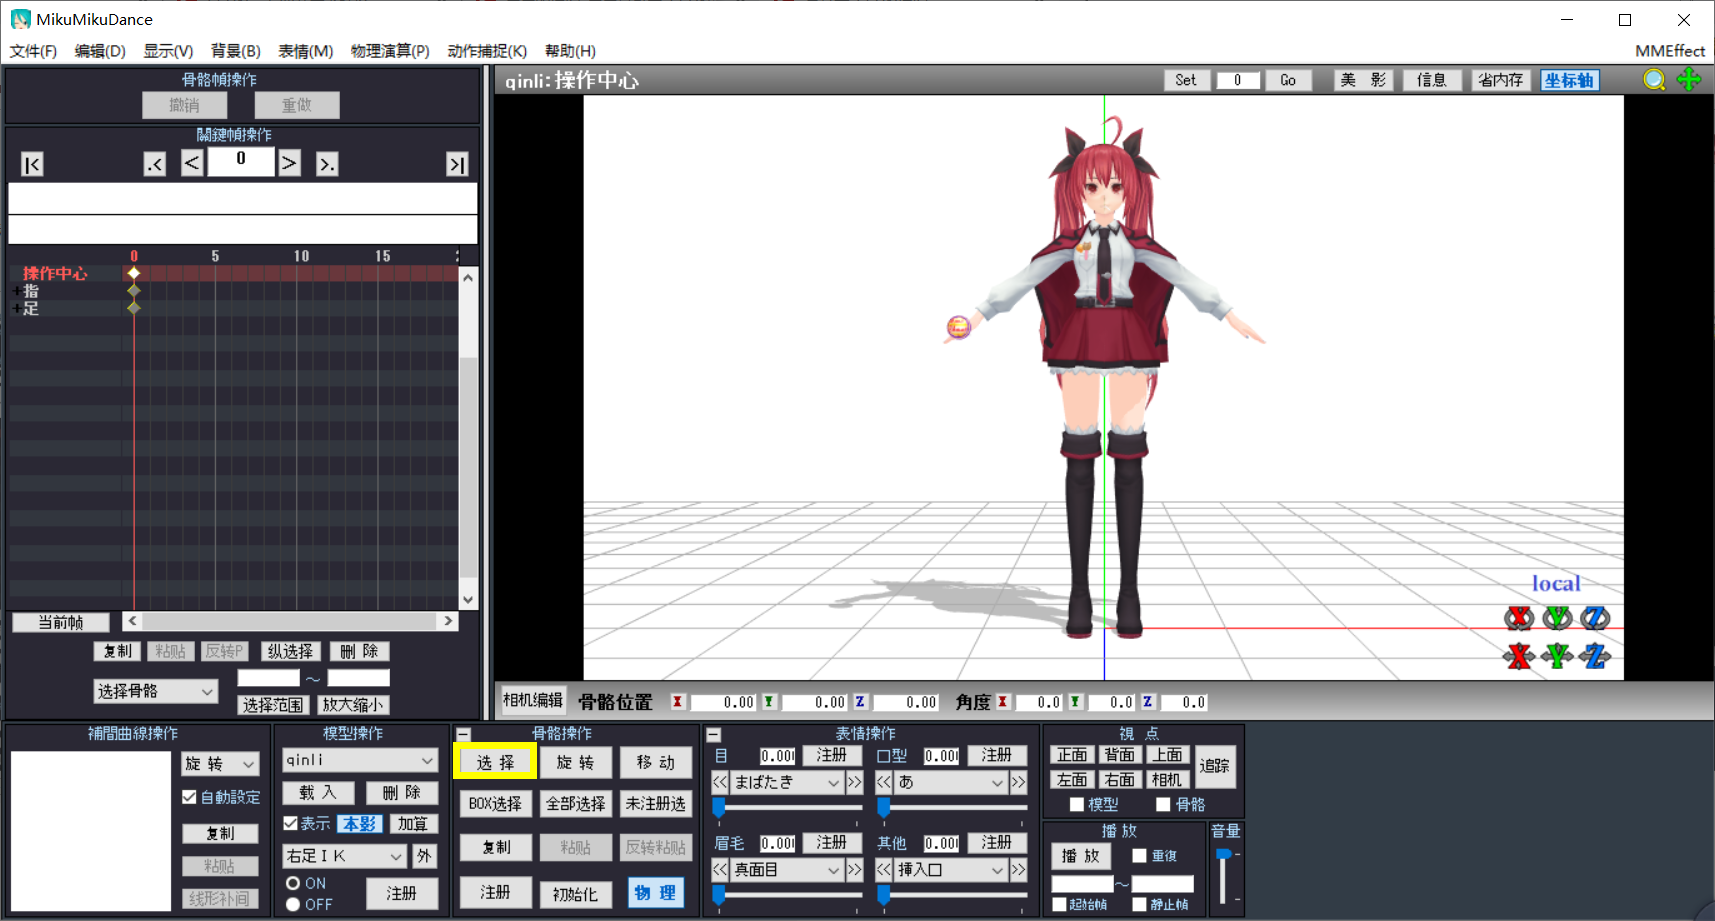The width and height of the screenshot is (1715, 921).
Task: Select the red X rotation axis handle
Action: click(1519, 618)
